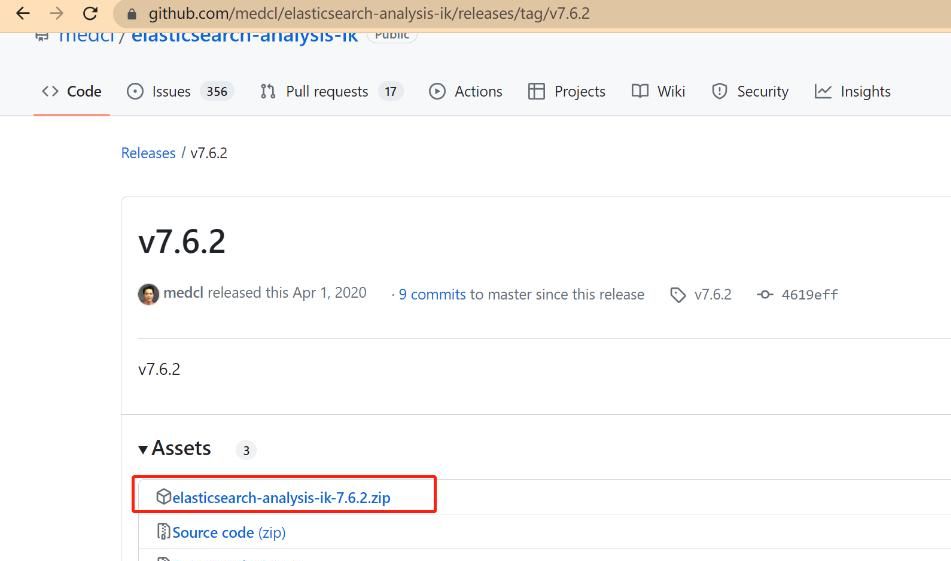This screenshot has height=561, width=951.
Task: Click the tag icon beside v7.6.2
Action: click(x=677, y=295)
